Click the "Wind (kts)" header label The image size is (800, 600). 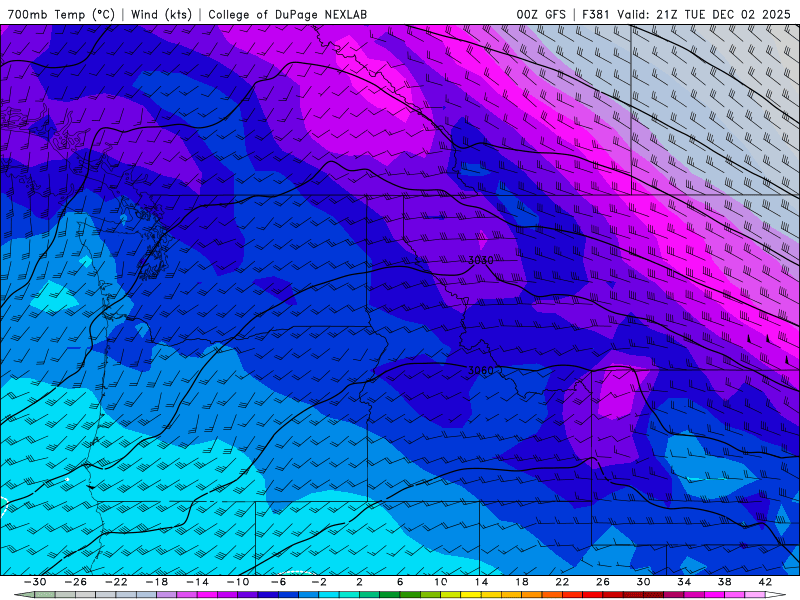click(161, 14)
